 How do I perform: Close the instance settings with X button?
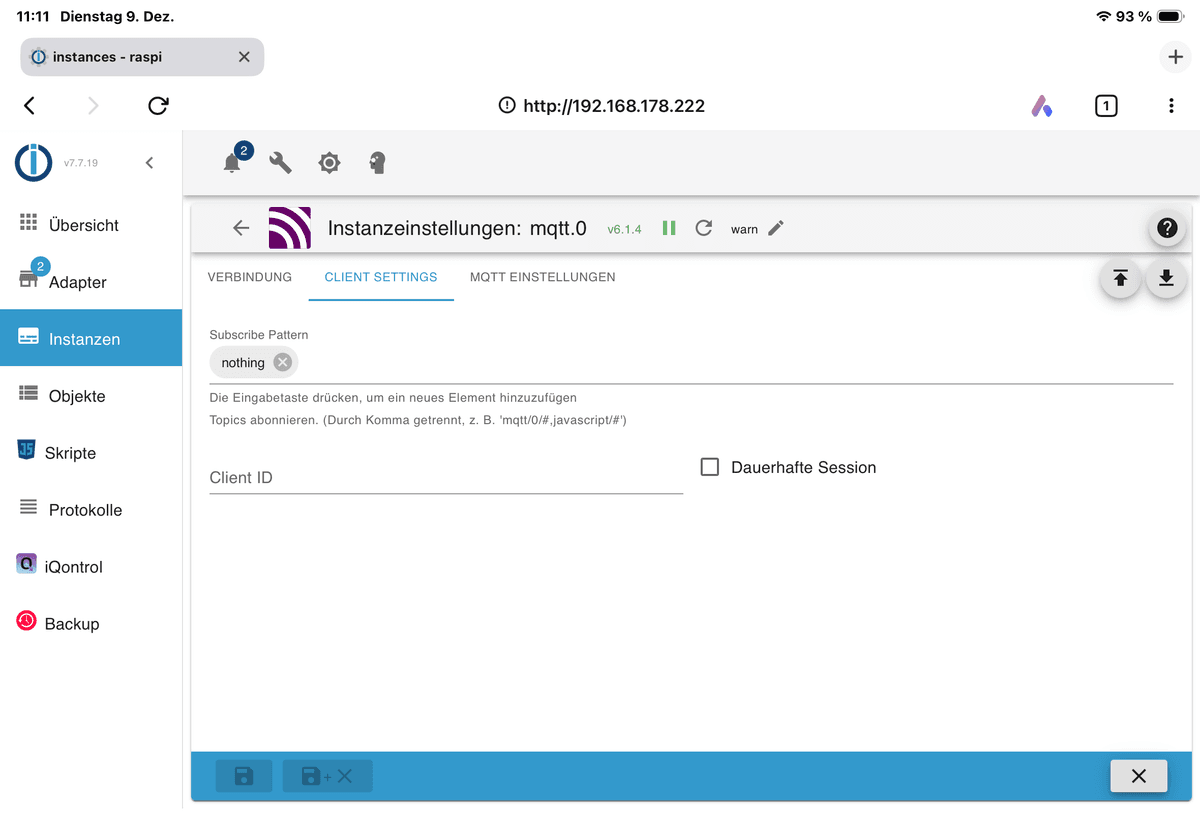coord(1138,776)
